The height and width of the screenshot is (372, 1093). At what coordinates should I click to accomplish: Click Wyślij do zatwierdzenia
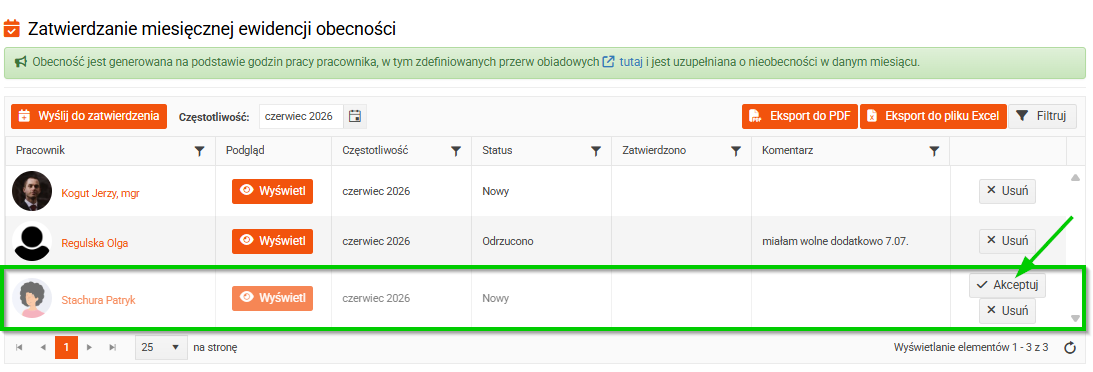pyautogui.click(x=89, y=116)
